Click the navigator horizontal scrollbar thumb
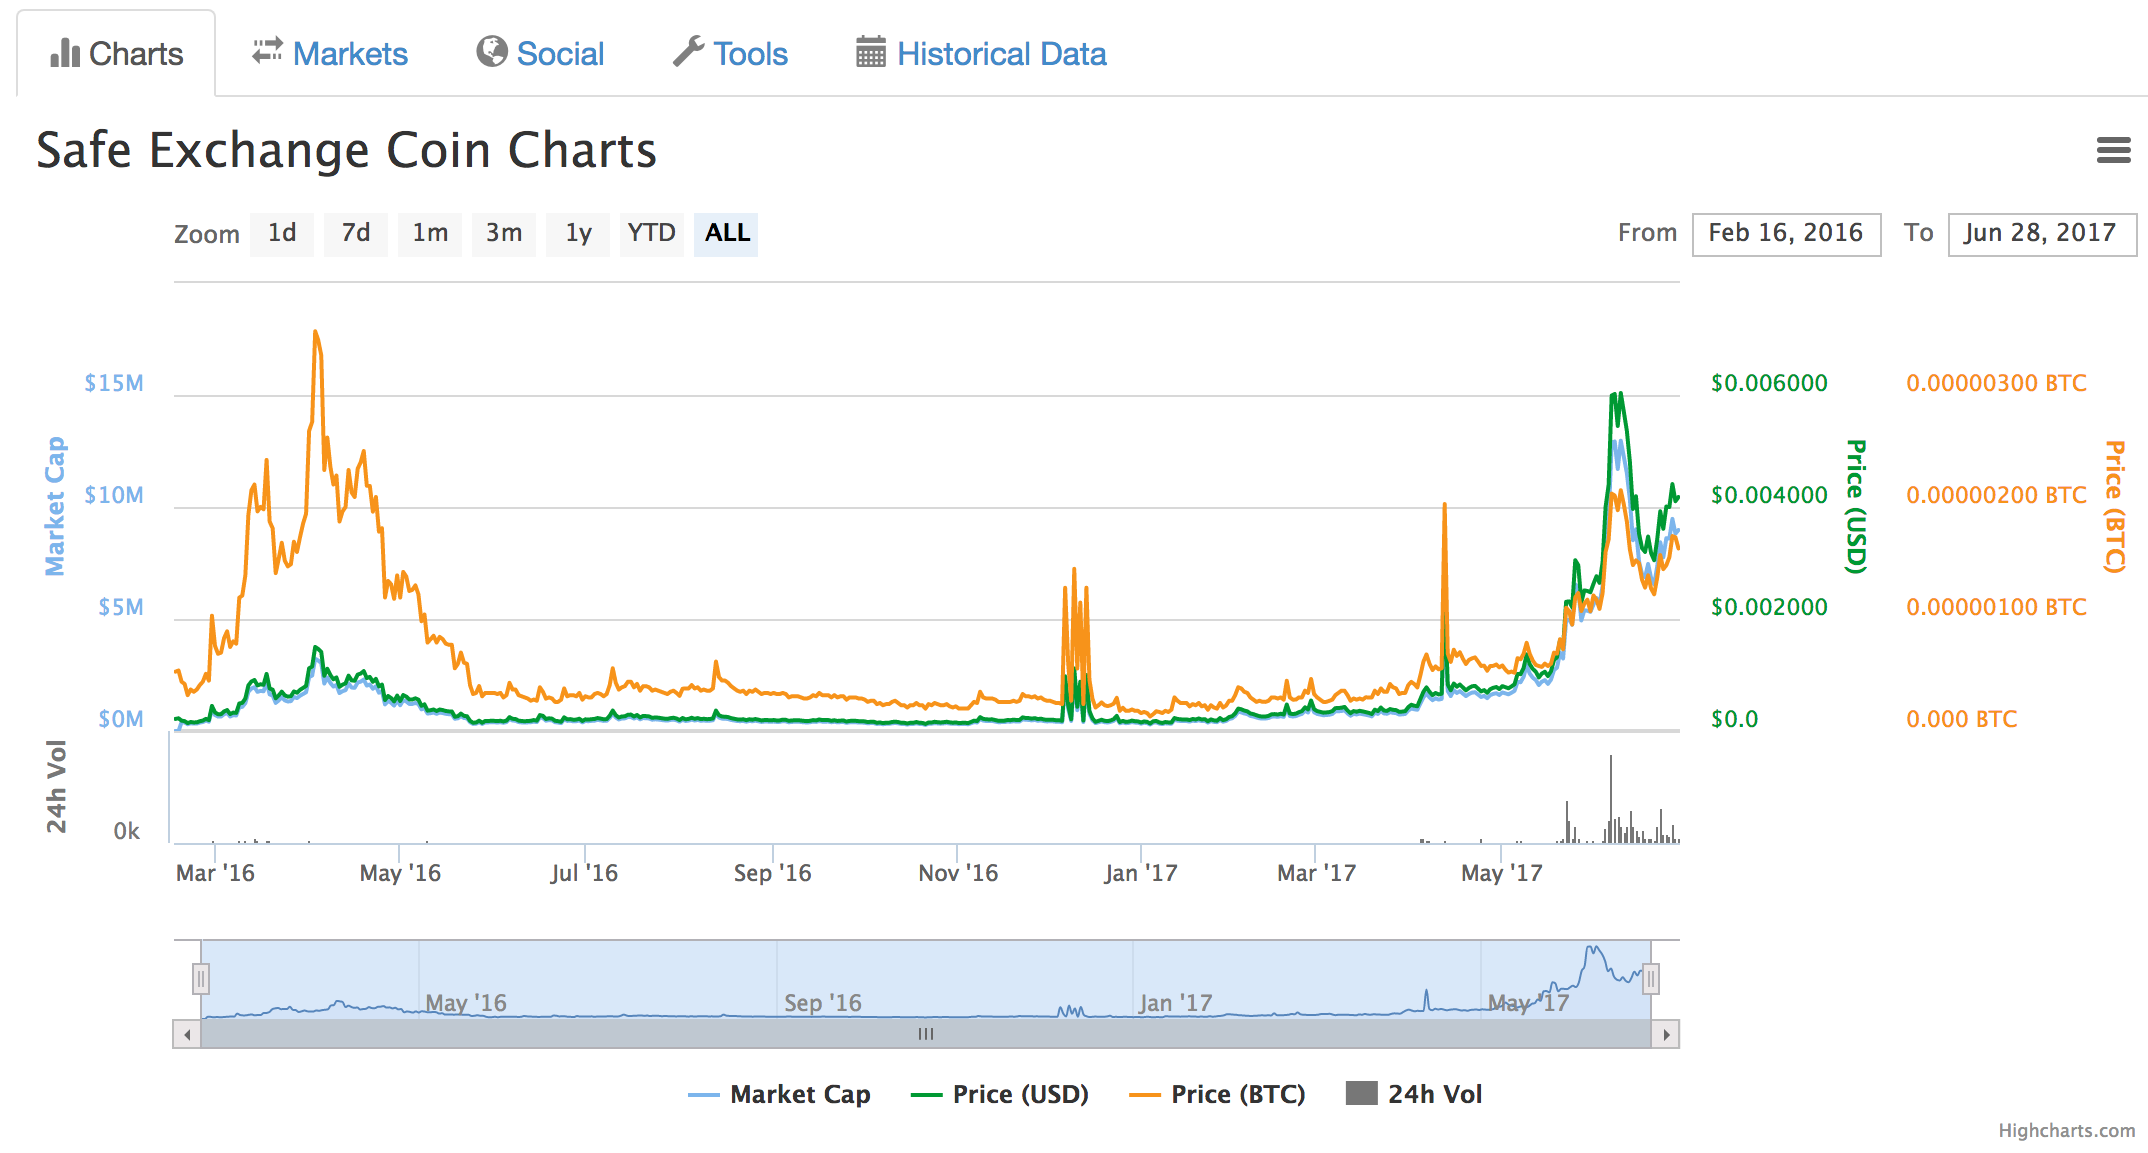The height and width of the screenshot is (1153, 2148). pos(926,1034)
